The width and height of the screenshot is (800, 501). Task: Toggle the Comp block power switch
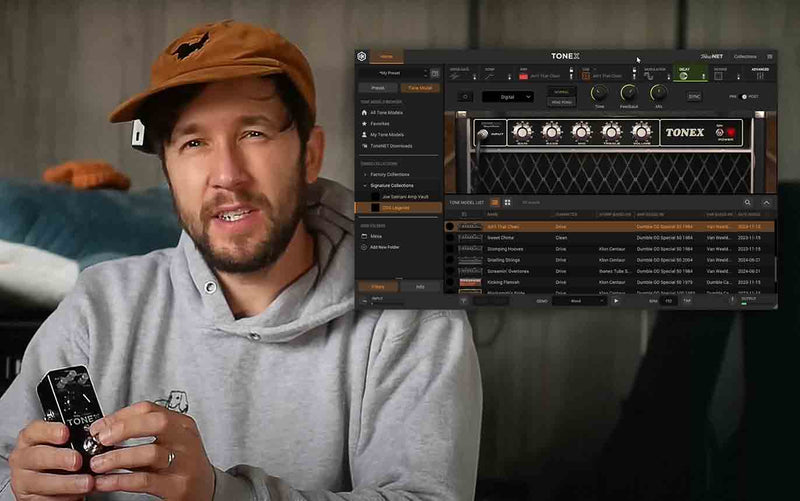pyautogui.click(x=509, y=77)
